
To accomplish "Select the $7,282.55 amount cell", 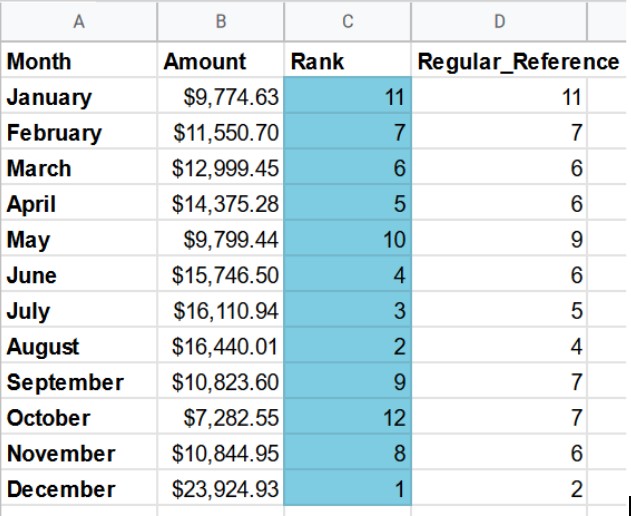I will click(220, 418).
